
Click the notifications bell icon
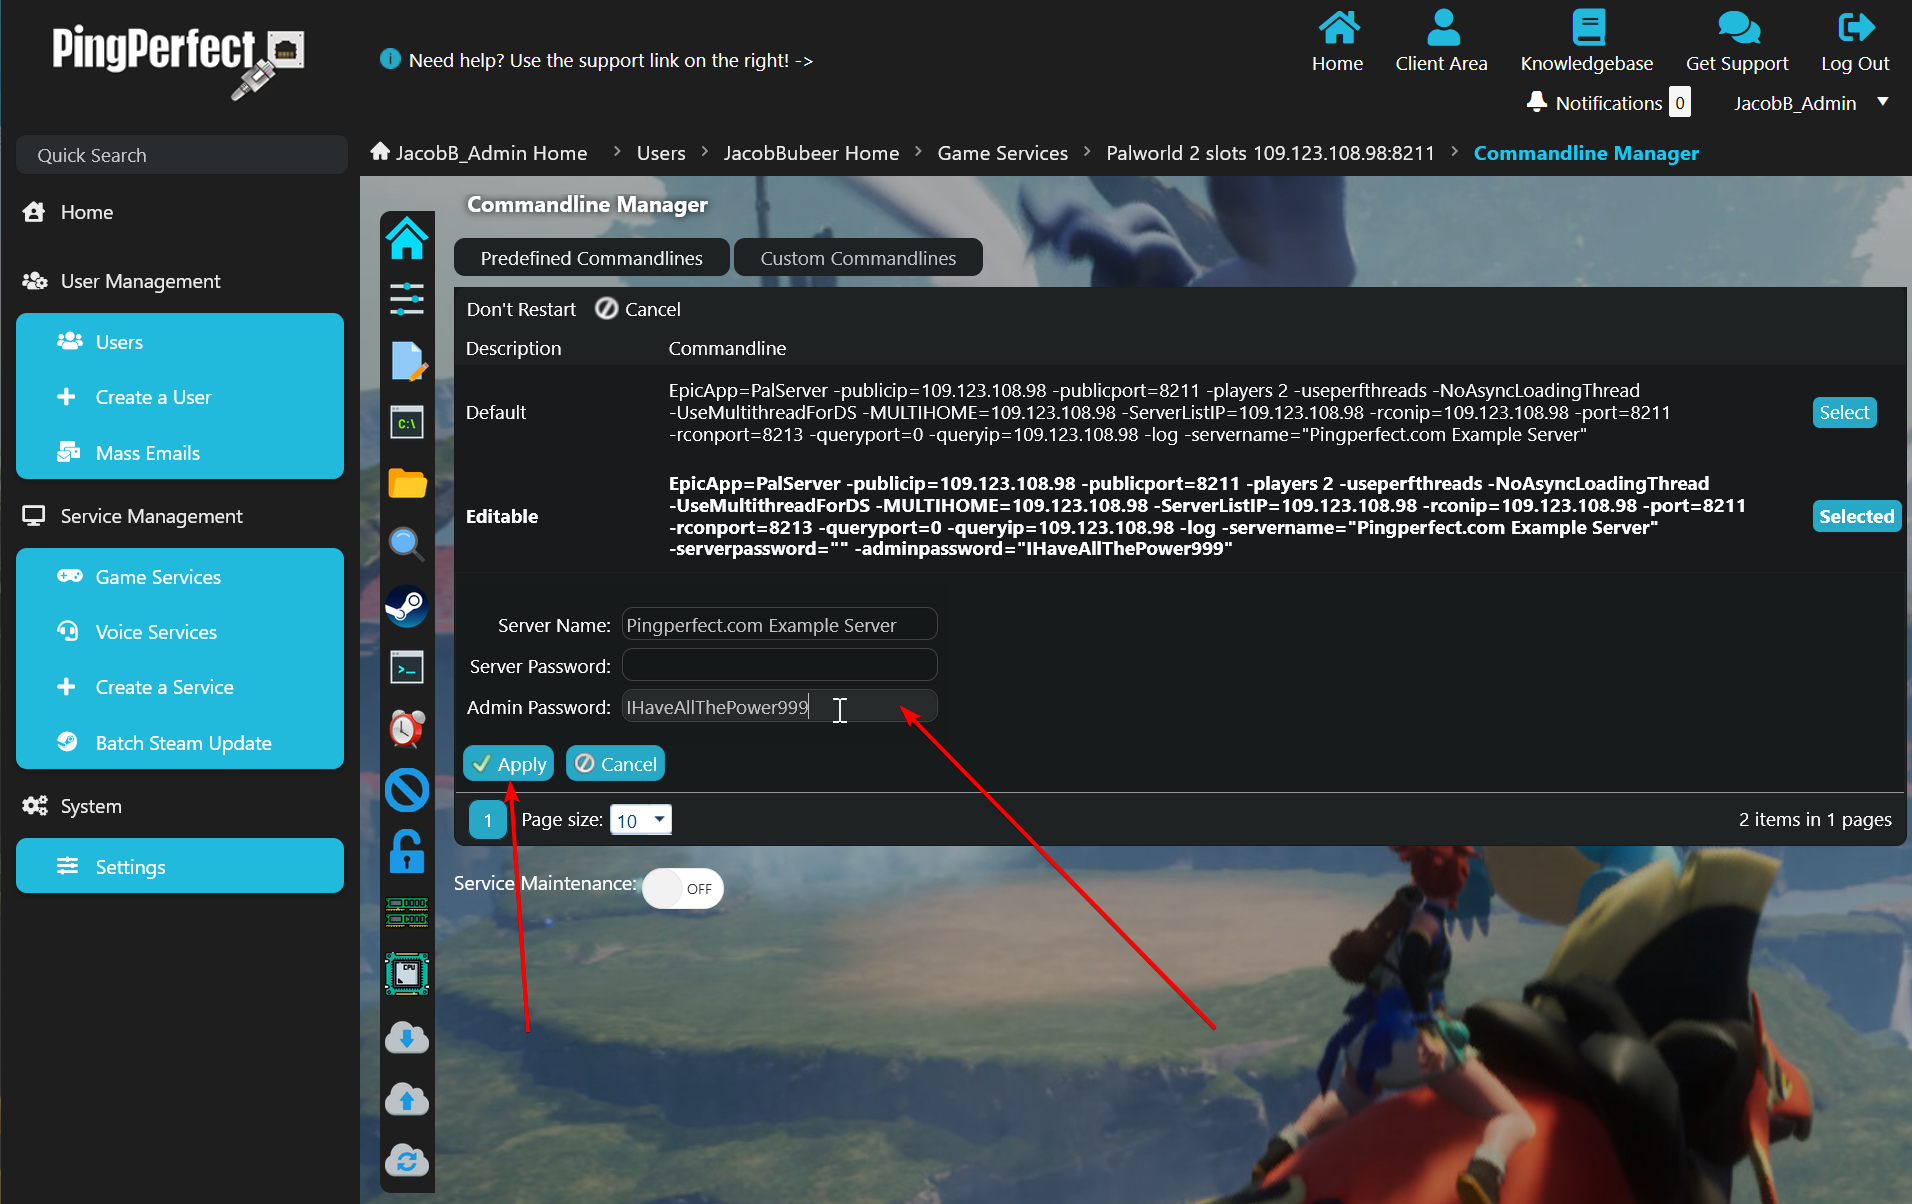click(x=1537, y=102)
